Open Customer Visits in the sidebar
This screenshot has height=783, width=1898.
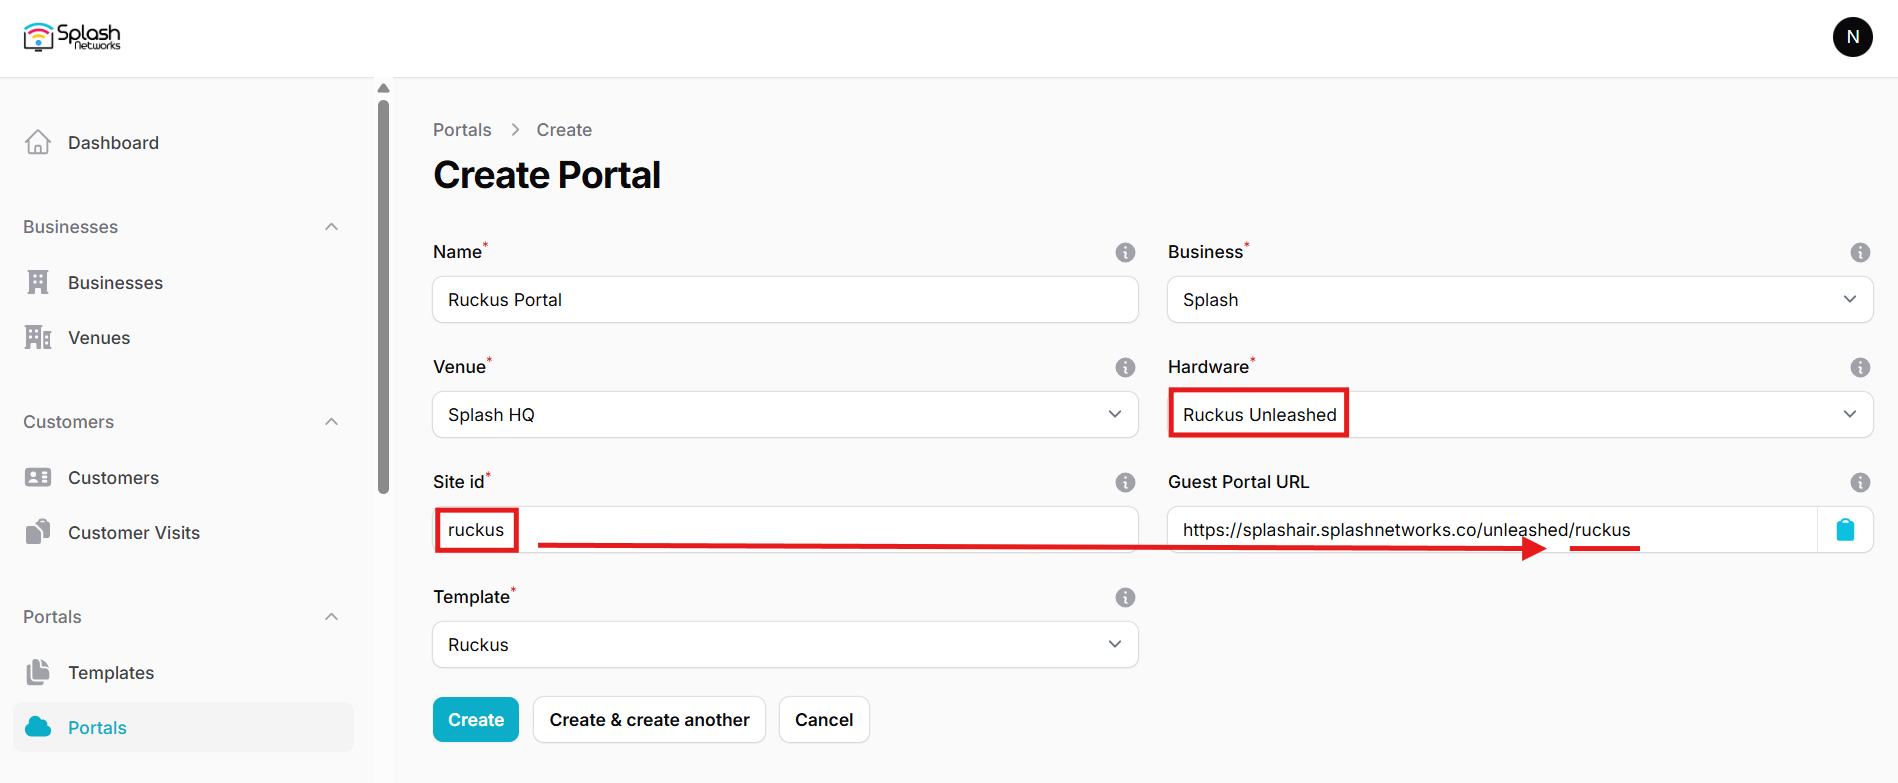133,533
